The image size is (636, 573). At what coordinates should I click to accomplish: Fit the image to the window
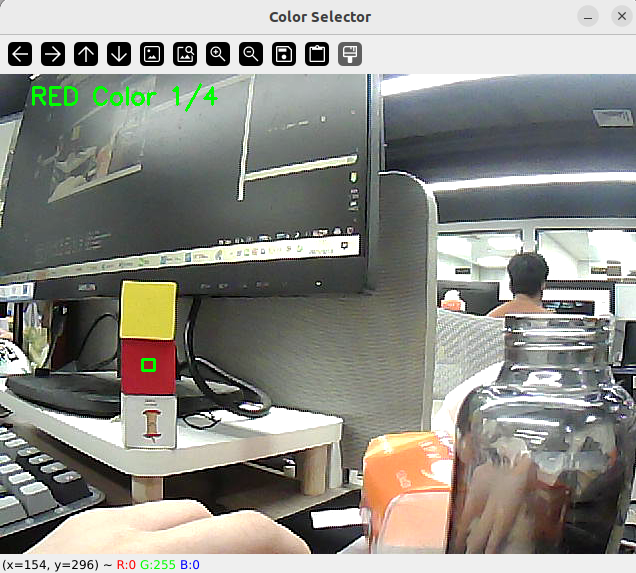185,54
